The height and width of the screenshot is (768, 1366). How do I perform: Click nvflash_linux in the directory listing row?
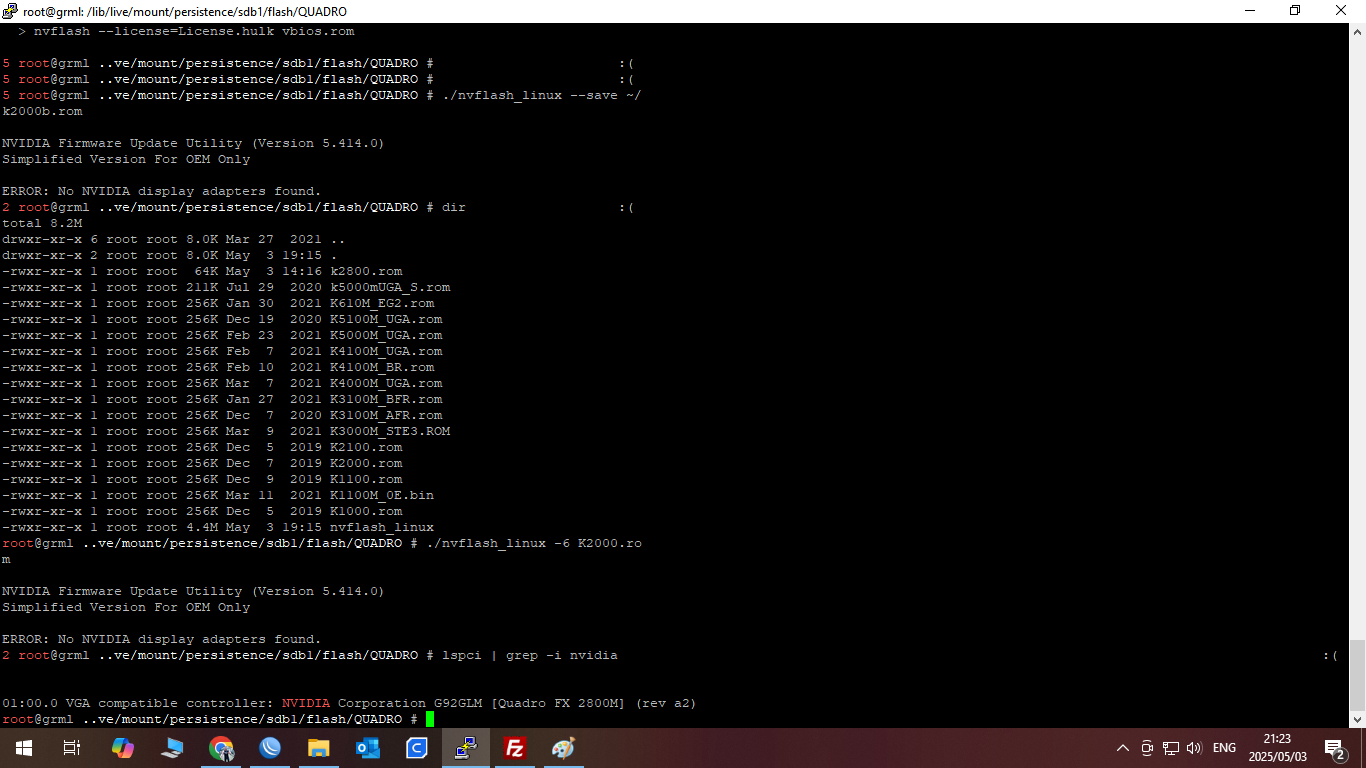point(382,527)
